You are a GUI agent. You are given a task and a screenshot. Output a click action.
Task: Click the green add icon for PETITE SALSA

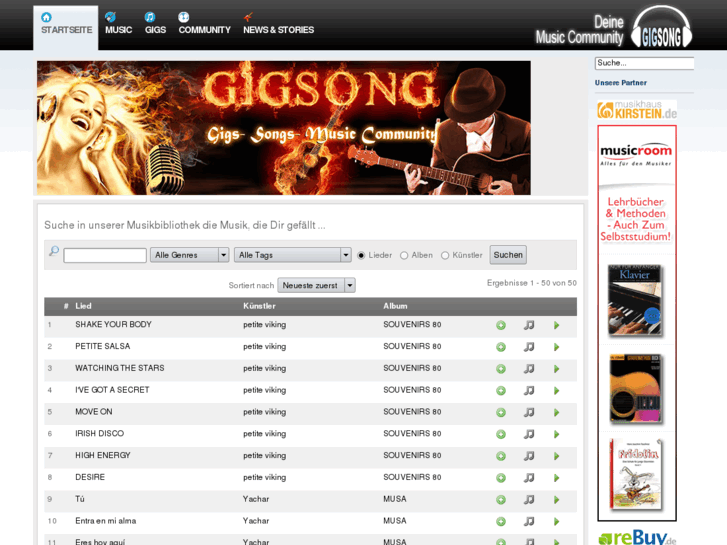tap(501, 347)
